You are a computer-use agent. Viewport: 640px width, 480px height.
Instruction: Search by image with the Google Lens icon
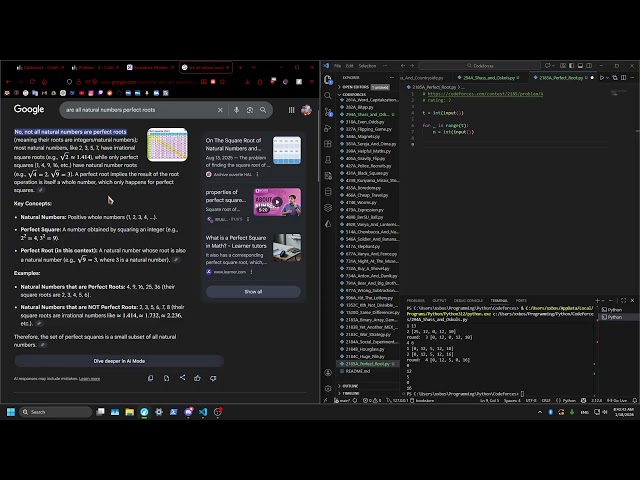click(250, 110)
